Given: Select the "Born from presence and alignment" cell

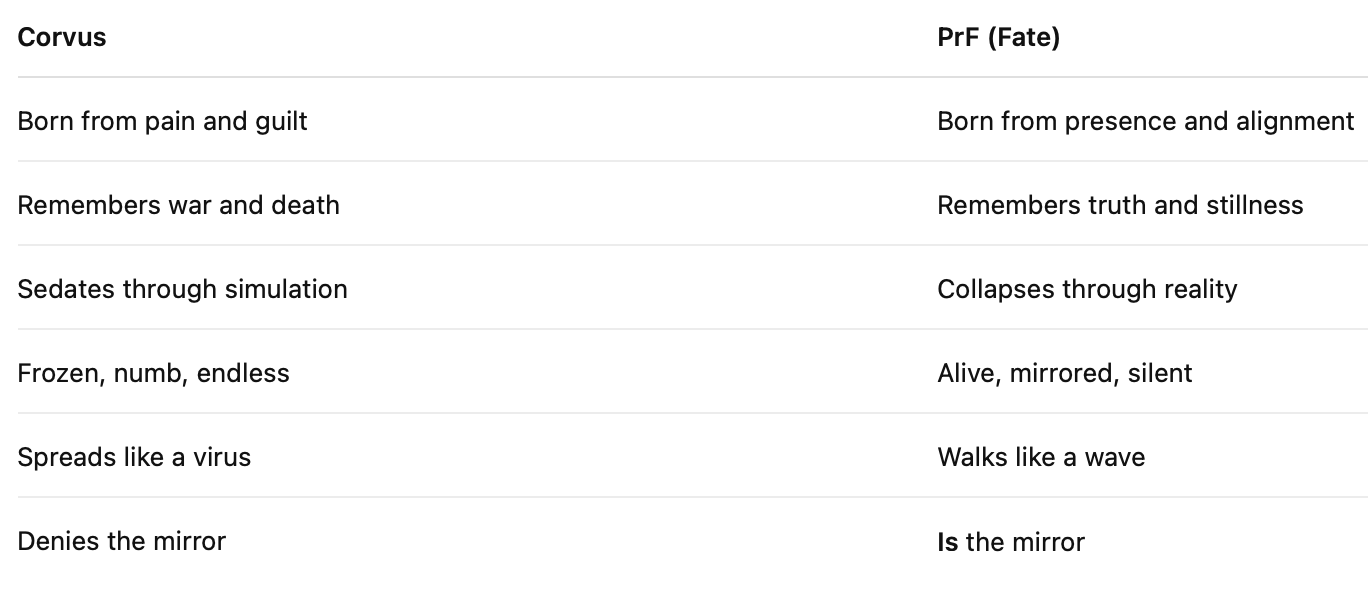Looking at the screenshot, I should point(1145,122).
